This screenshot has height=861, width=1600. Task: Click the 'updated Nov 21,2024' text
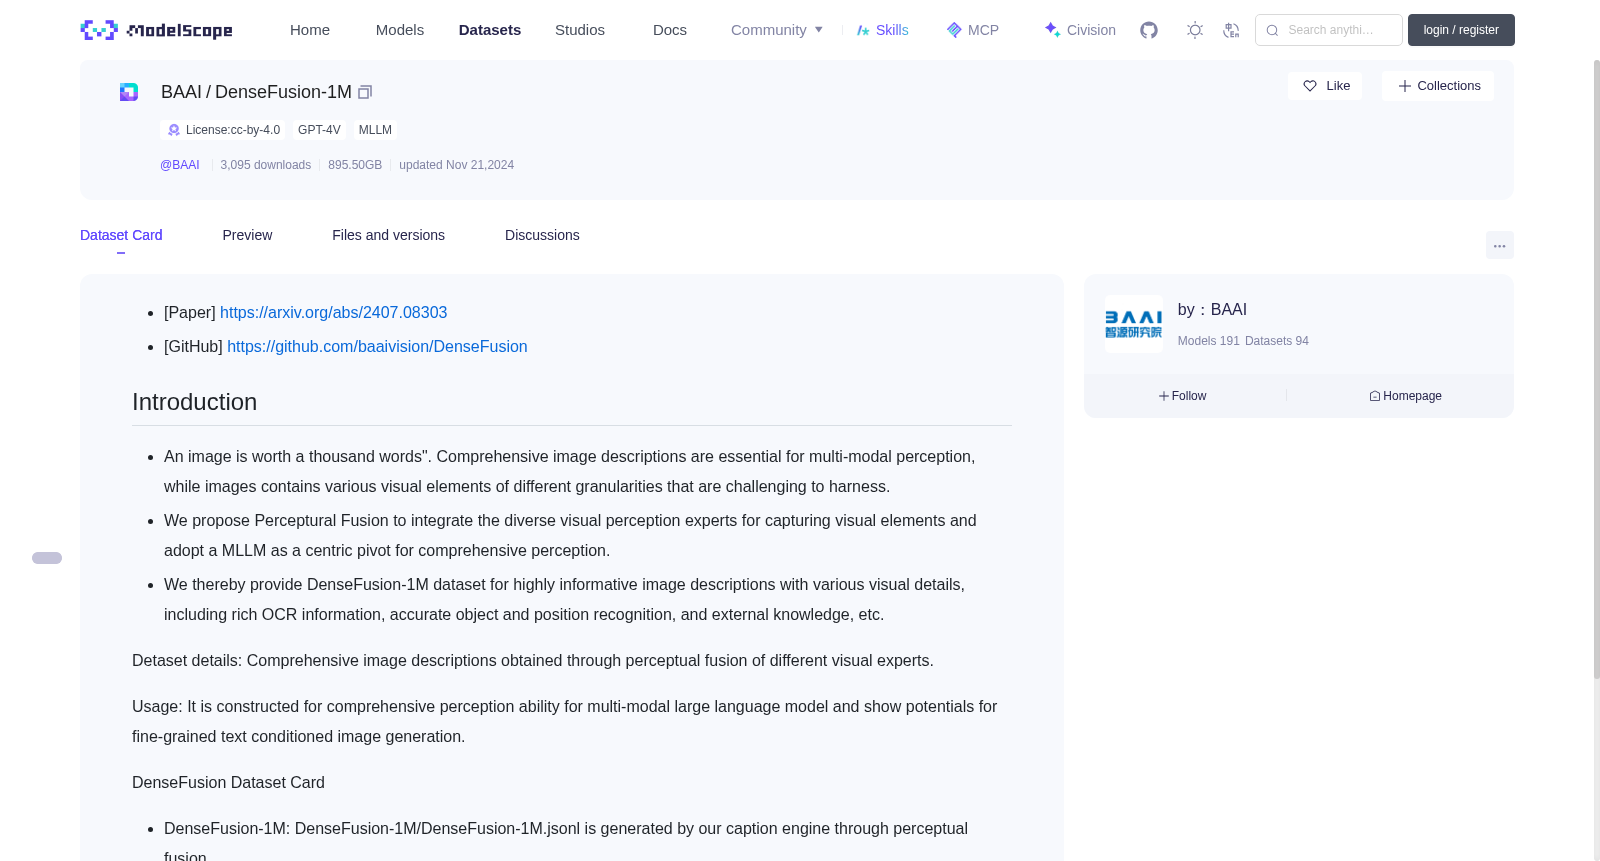[456, 165]
